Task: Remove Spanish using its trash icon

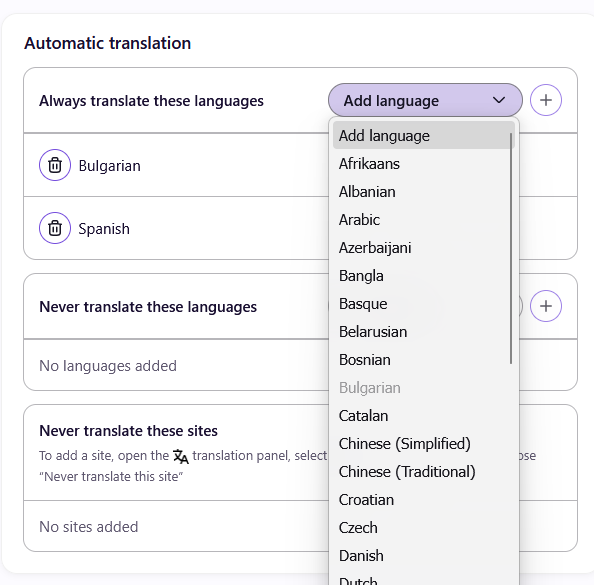Action: coord(55,228)
